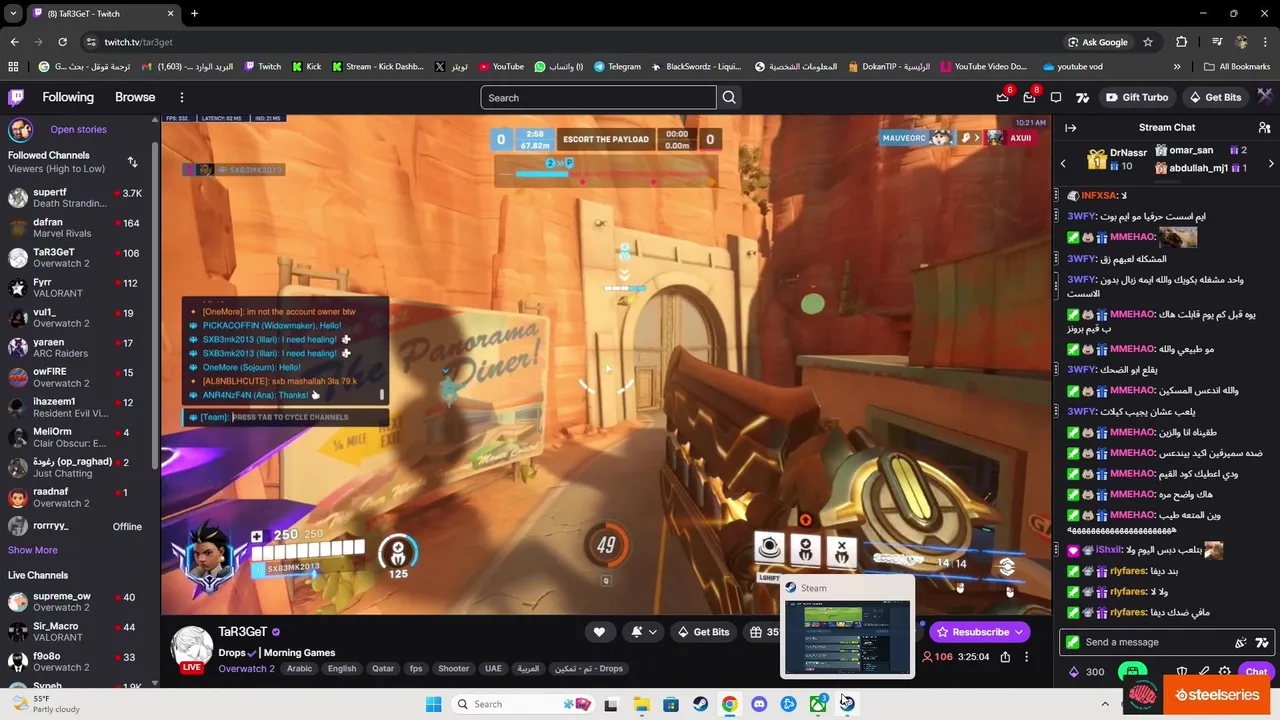The width and height of the screenshot is (1280, 720).
Task: Expand the Resubscribe options arrow
Action: click(x=1019, y=632)
